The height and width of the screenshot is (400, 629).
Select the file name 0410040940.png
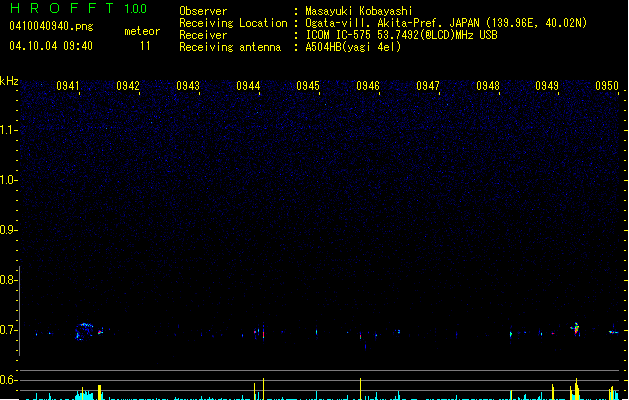pos(51,26)
